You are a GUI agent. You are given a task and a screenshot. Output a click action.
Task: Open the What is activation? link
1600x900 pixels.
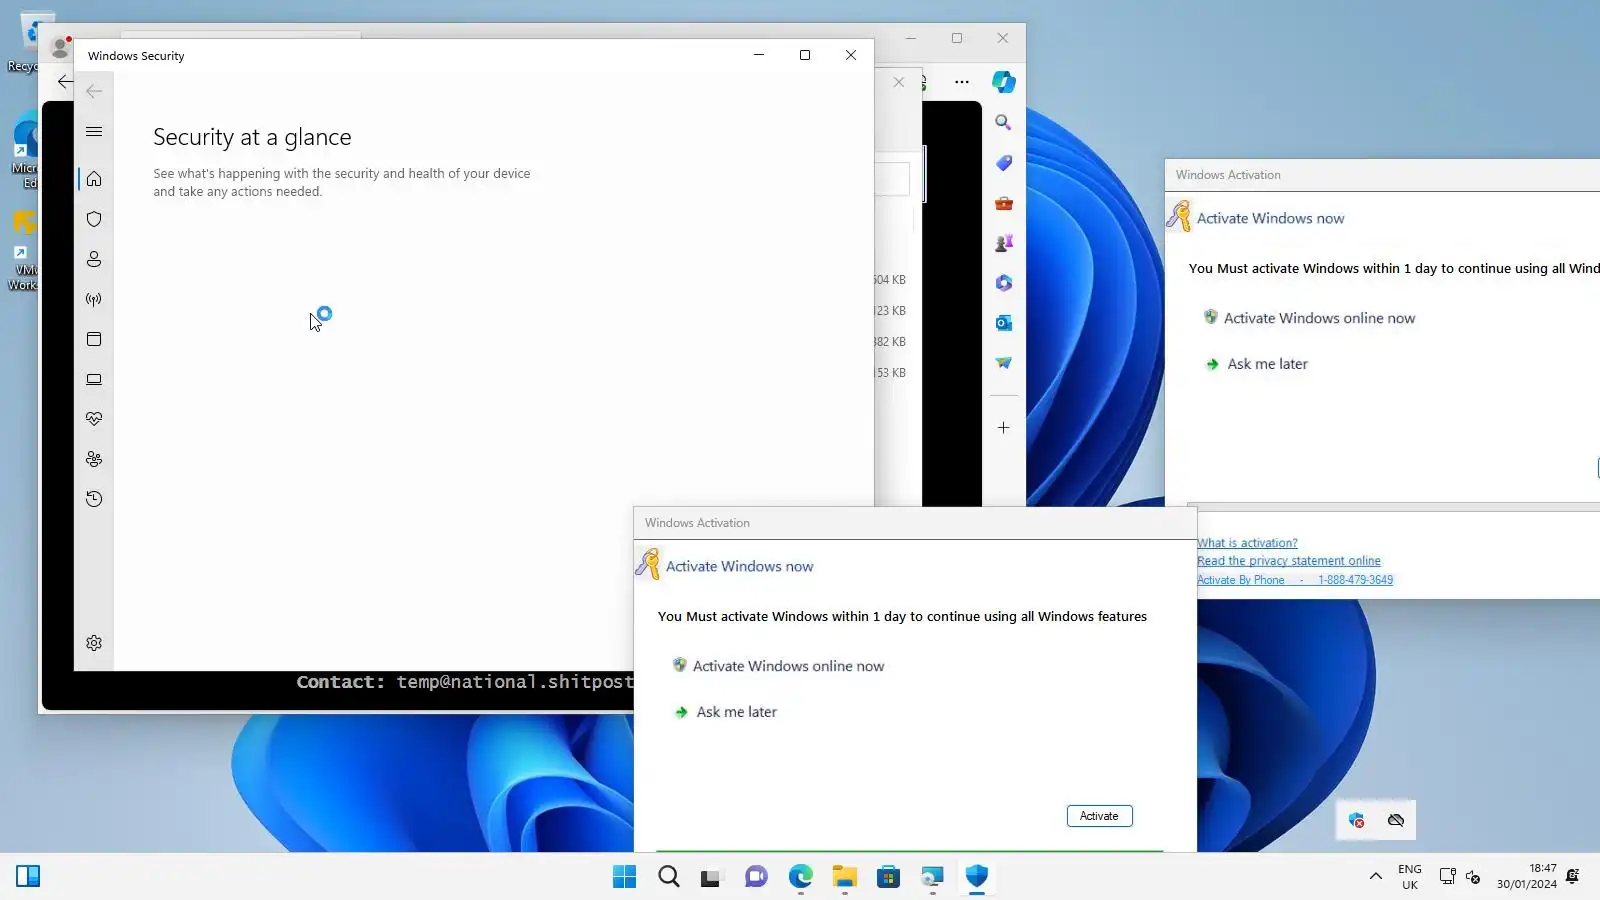point(1247,543)
